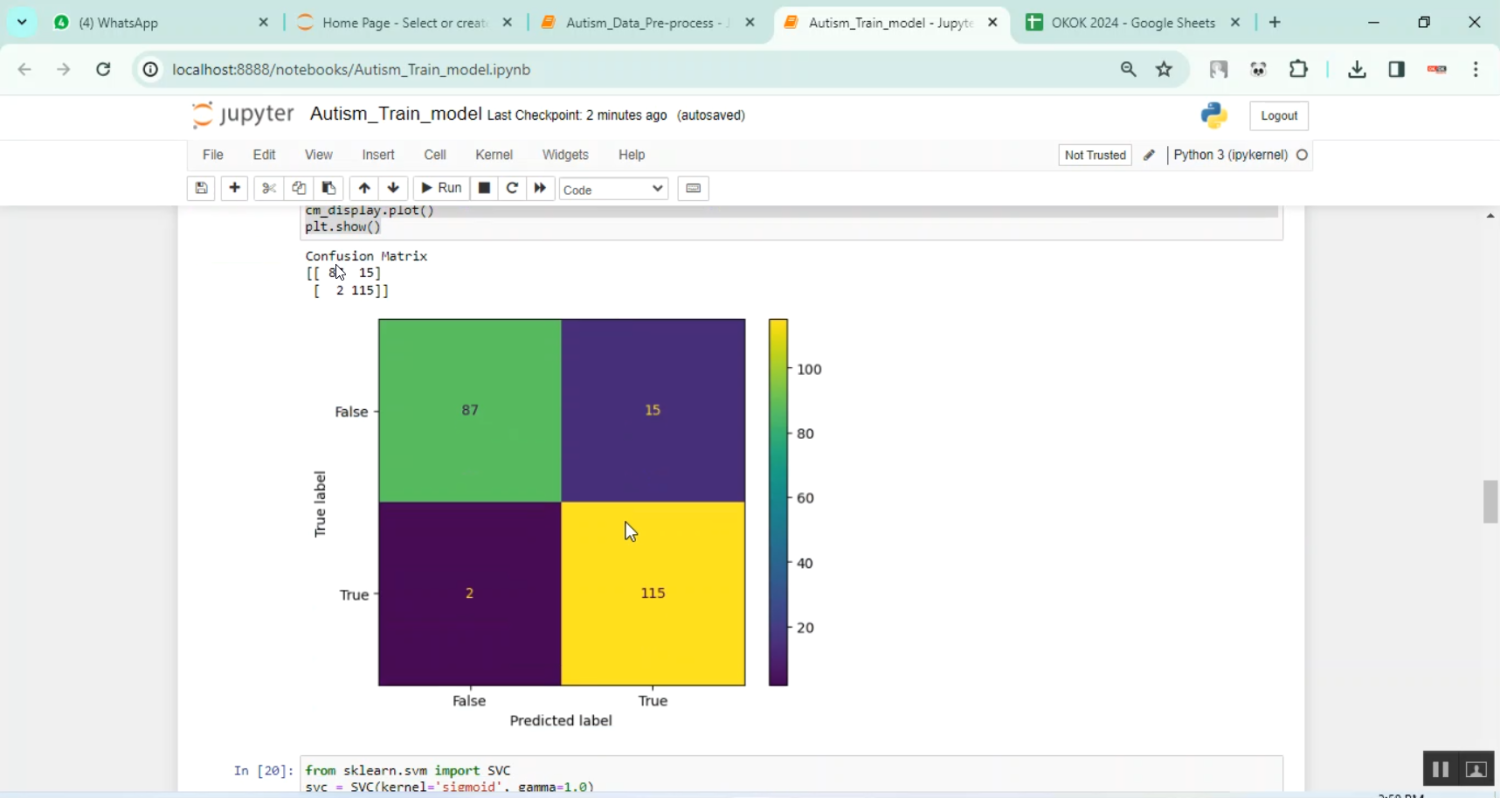Viewport: 1500px width, 798px height.
Task: Move the selected cell up
Action: tap(364, 188)
